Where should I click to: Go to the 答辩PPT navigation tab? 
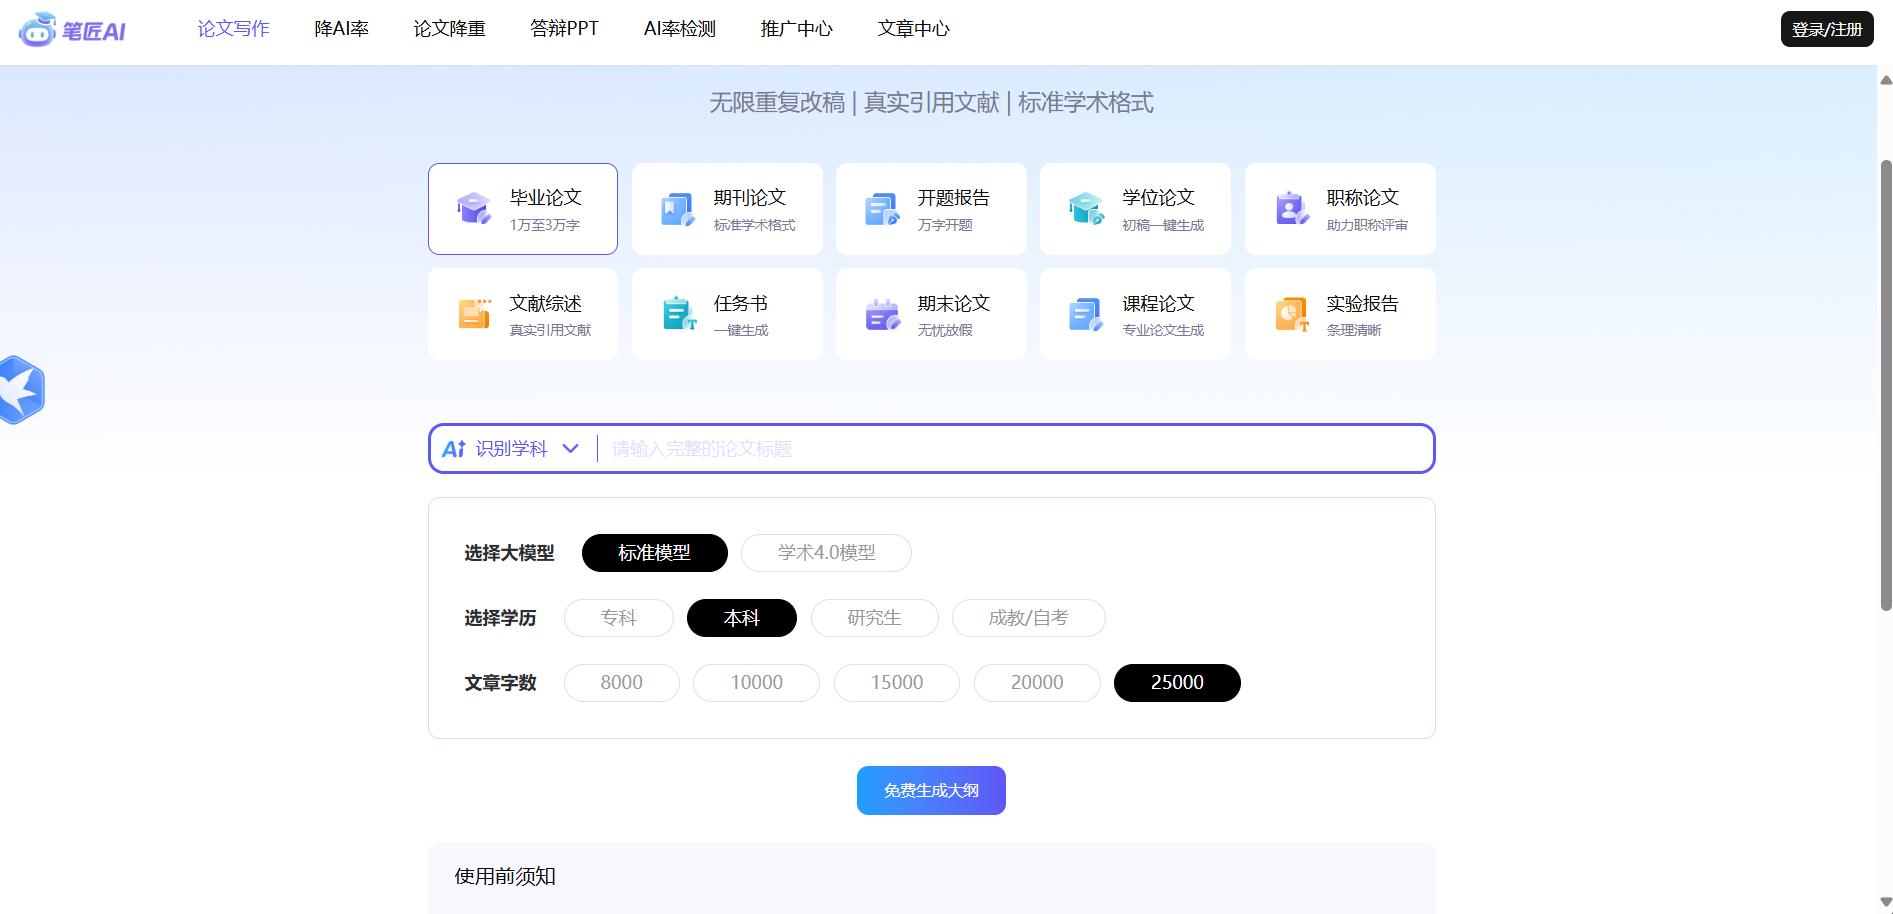[x=564, y=29]
